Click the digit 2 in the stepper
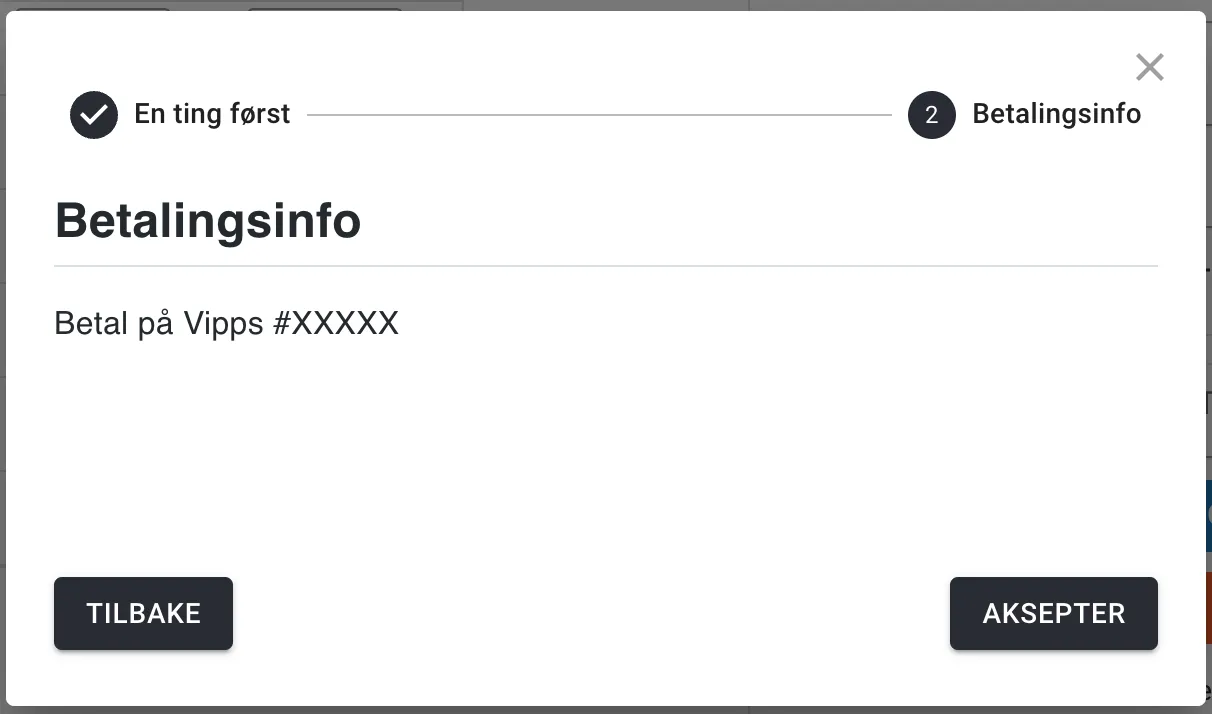Viewport: 1212px width, 714px height. (x=932, y=115)
